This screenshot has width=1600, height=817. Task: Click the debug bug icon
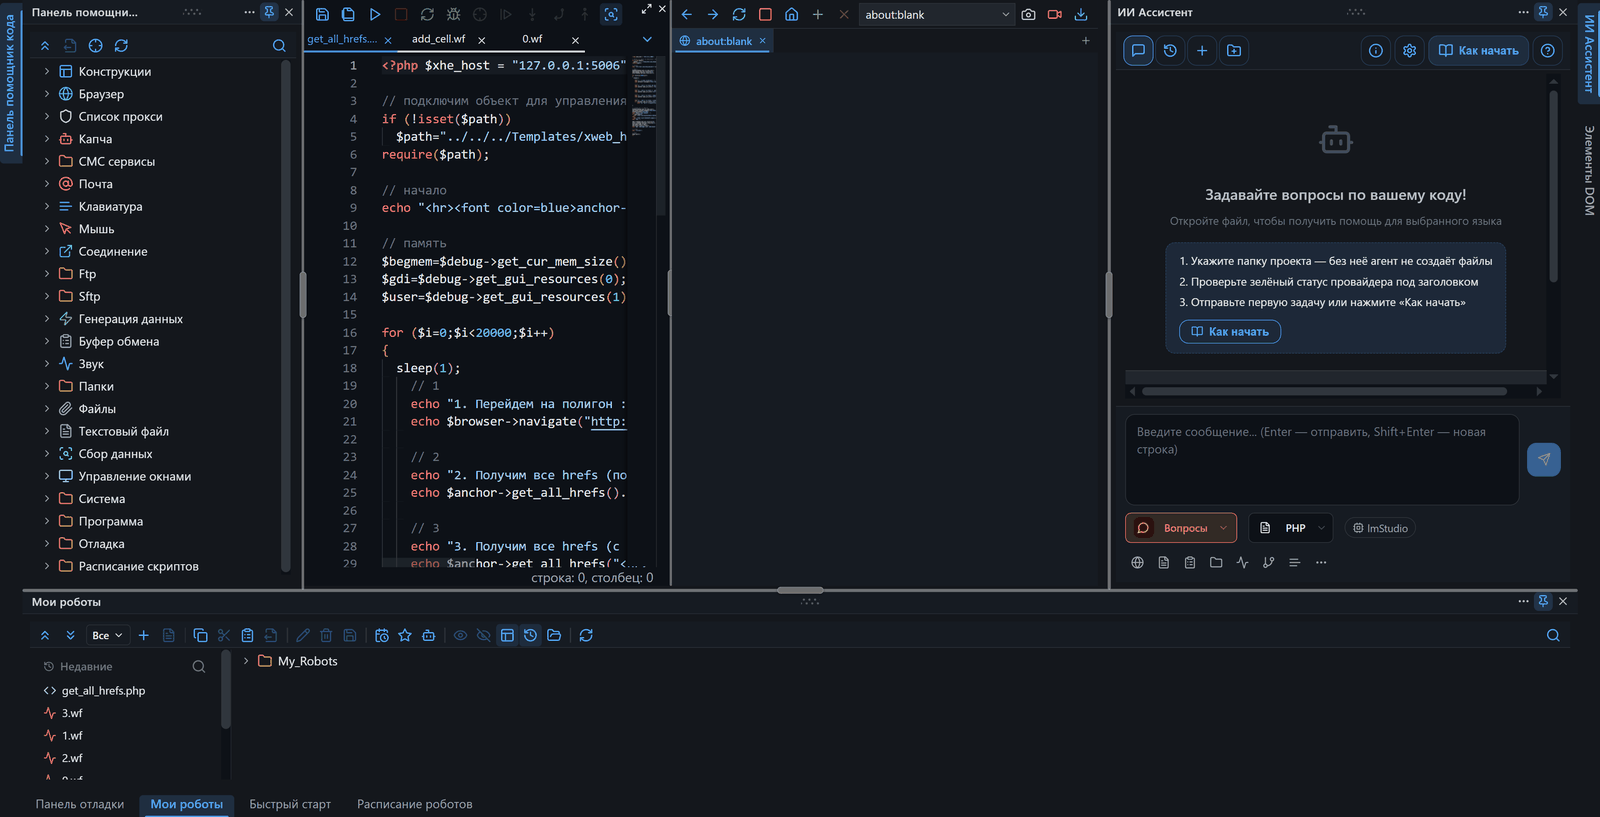pos(453,14)
